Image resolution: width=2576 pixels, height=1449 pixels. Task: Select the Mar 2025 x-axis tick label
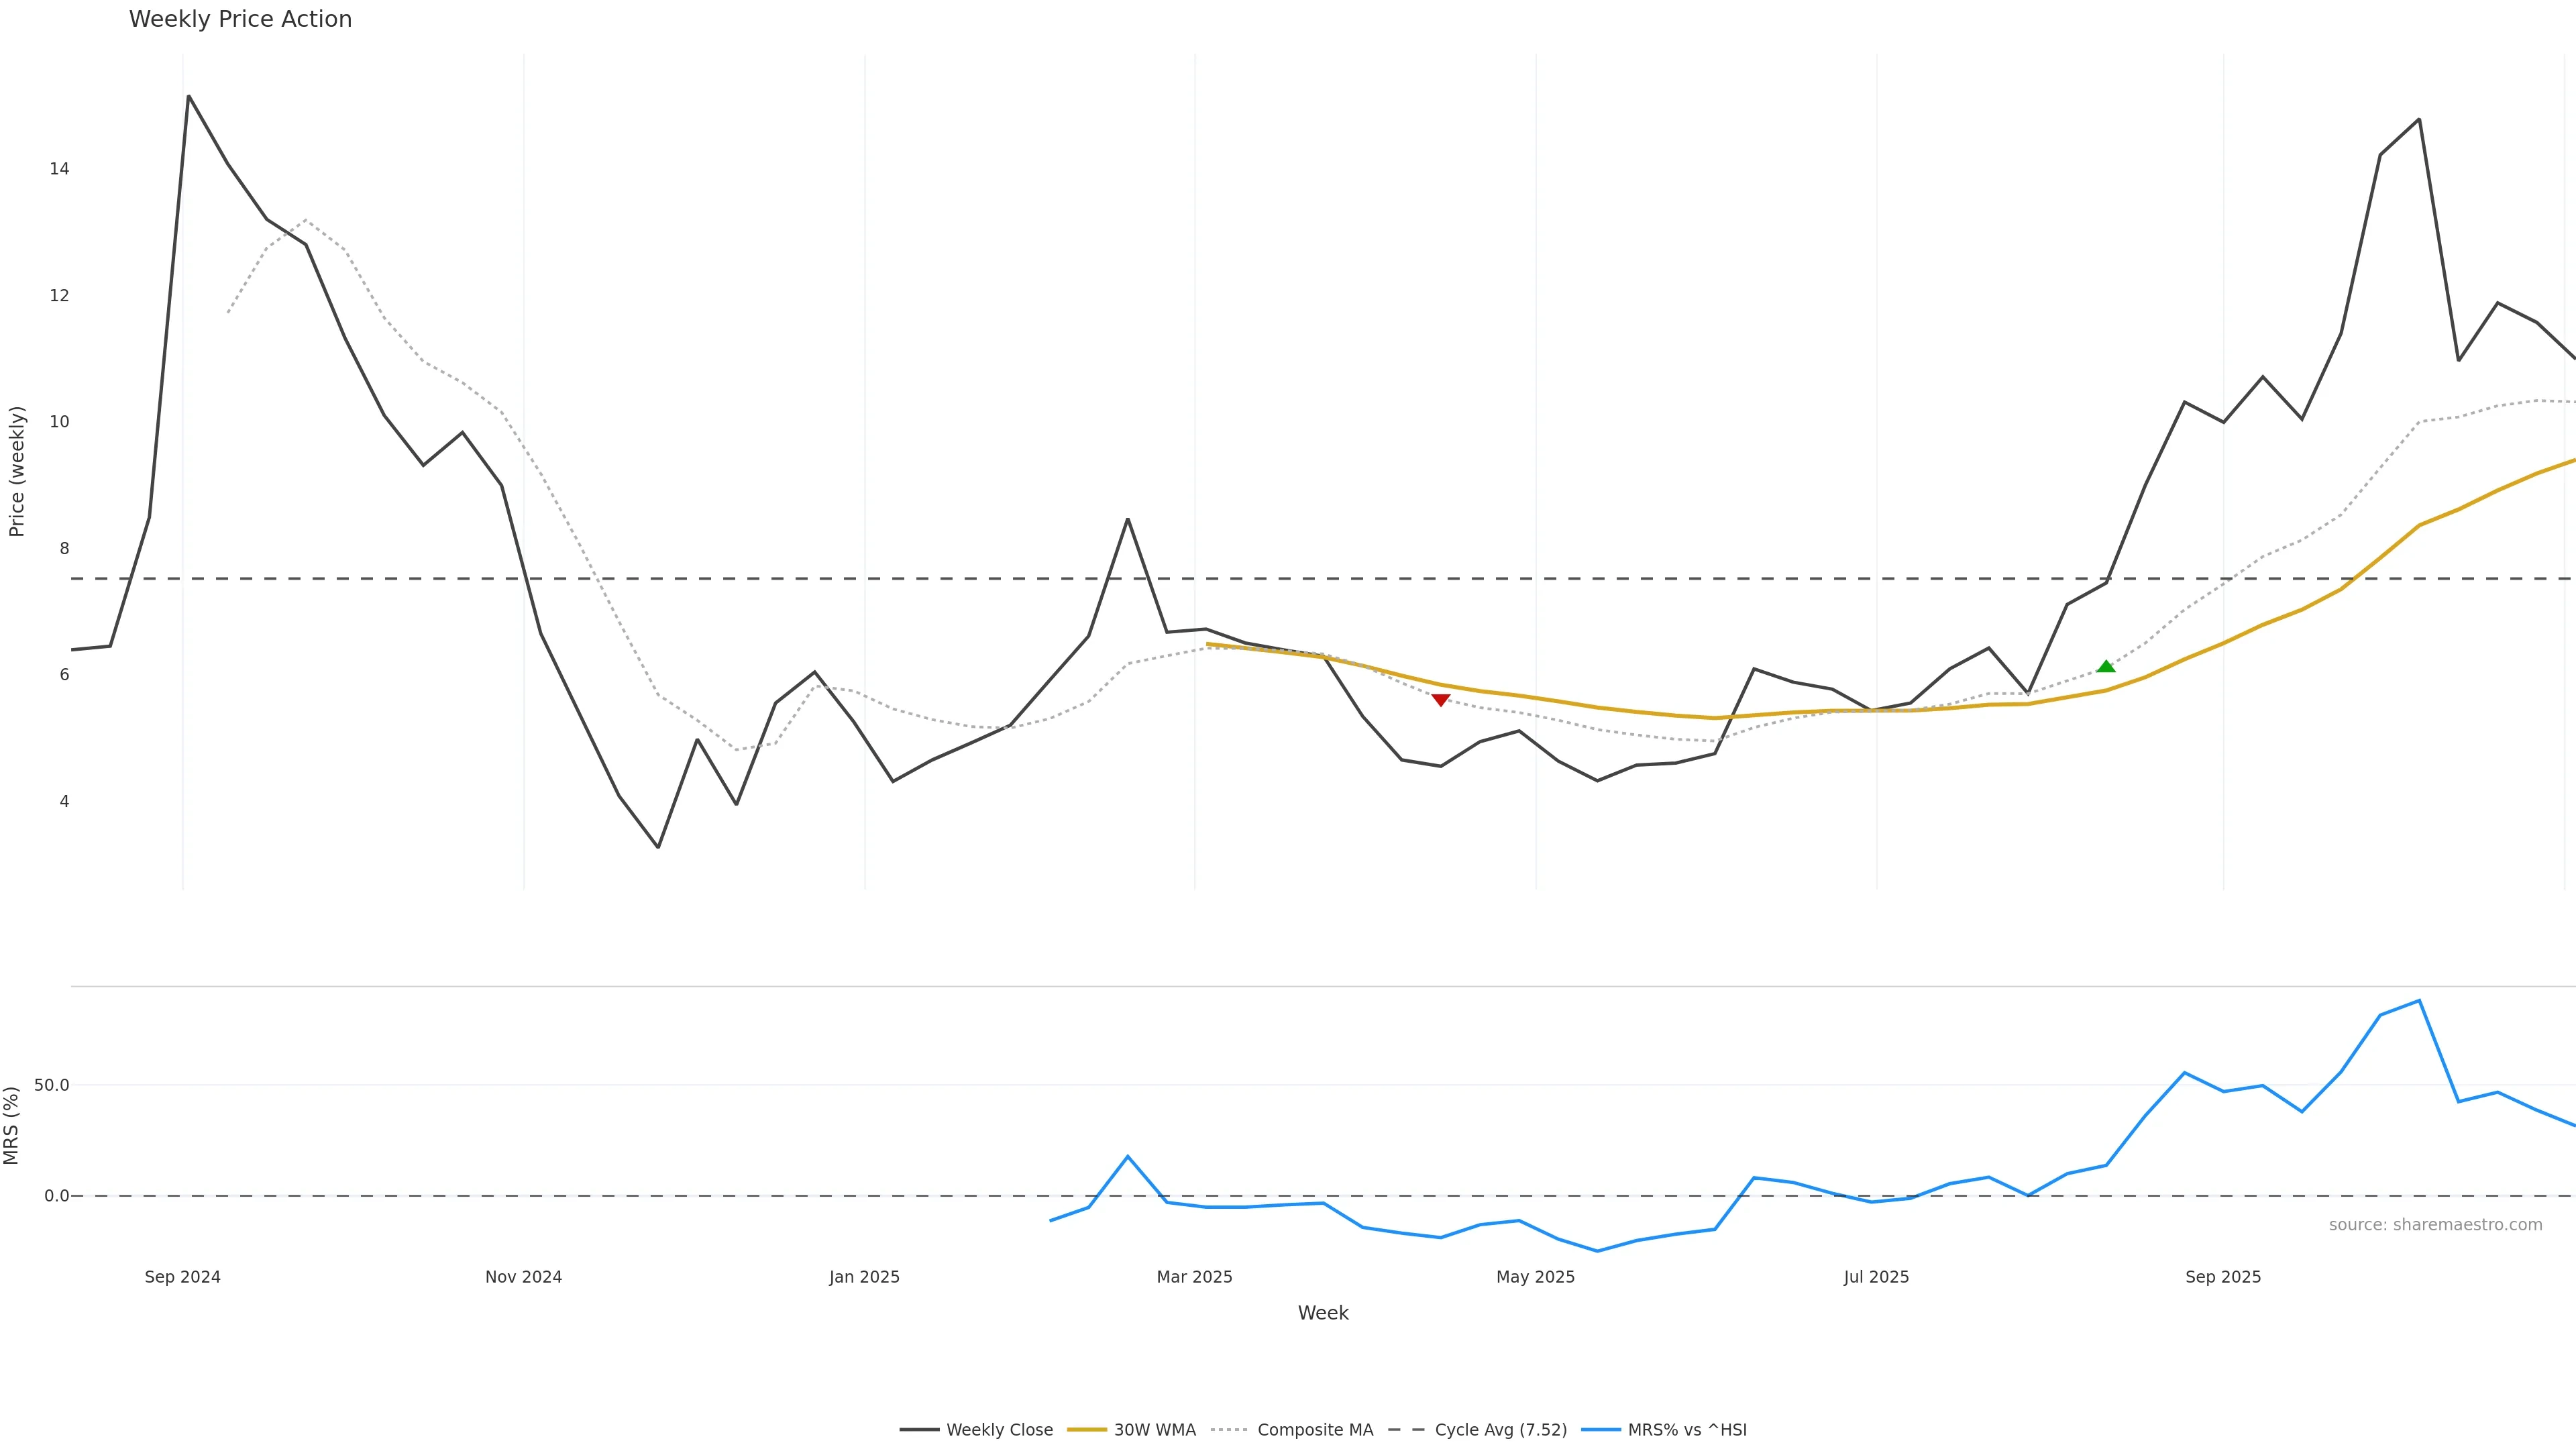click(1194, 1277)
